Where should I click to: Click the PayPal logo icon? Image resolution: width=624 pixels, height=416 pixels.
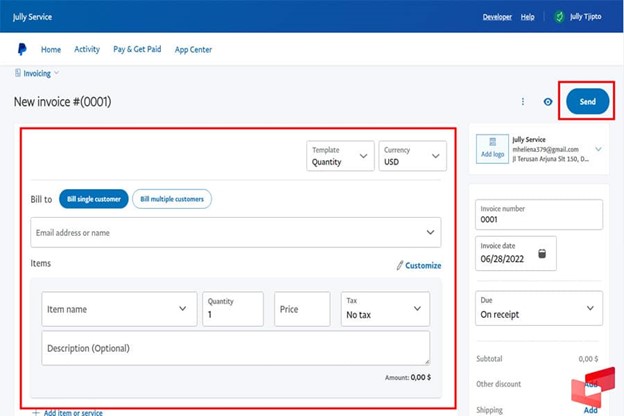(x=22, y=49)
